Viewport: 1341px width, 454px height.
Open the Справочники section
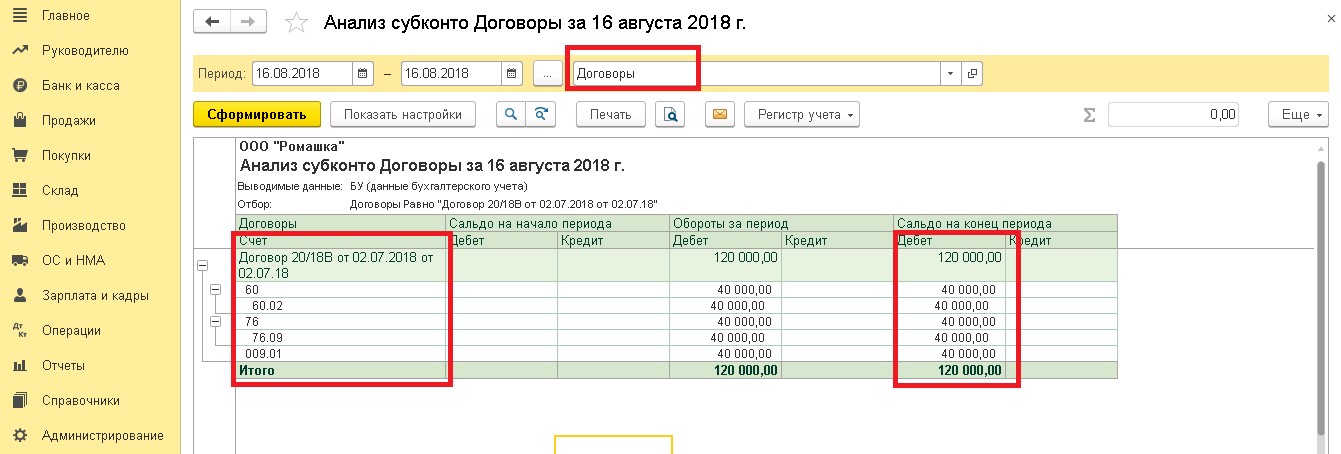pyautogui.click(x=81, y=400)
